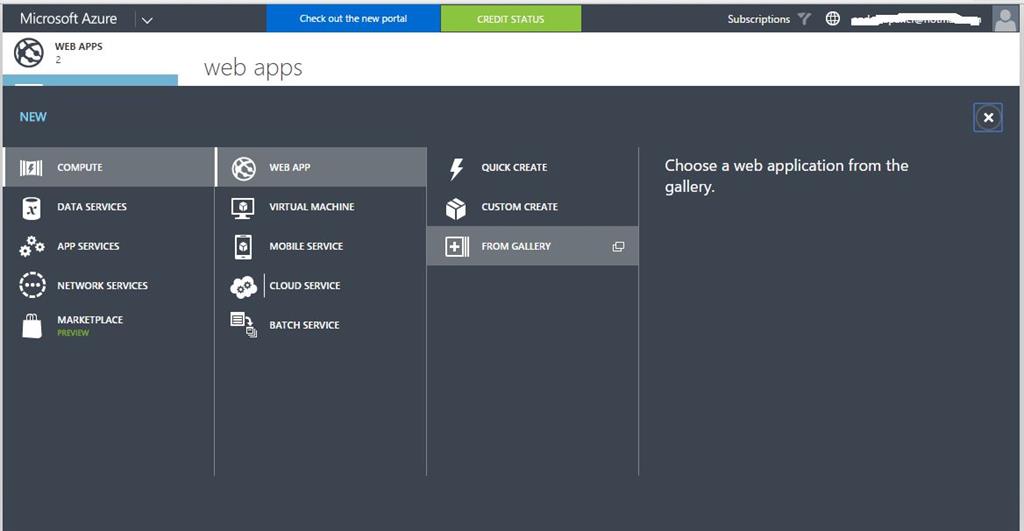The height and width of the screenshot is (531, 1024).
Task: Click the Microsoft Azure logo text
Action: pyautogui.click(x=69, y=18)
